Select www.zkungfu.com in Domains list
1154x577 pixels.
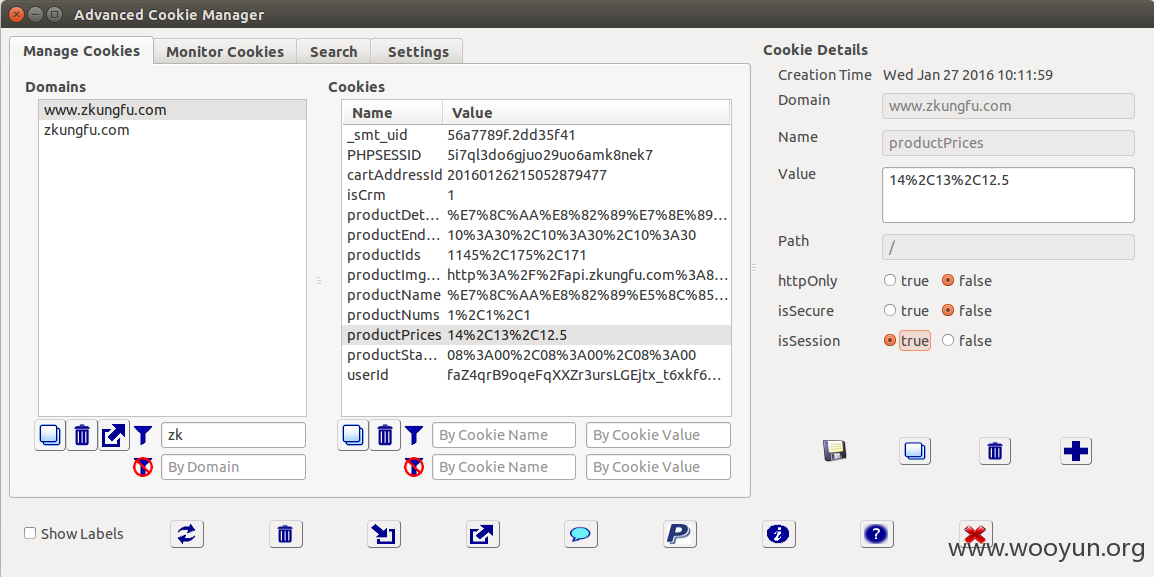coord(172,110)
